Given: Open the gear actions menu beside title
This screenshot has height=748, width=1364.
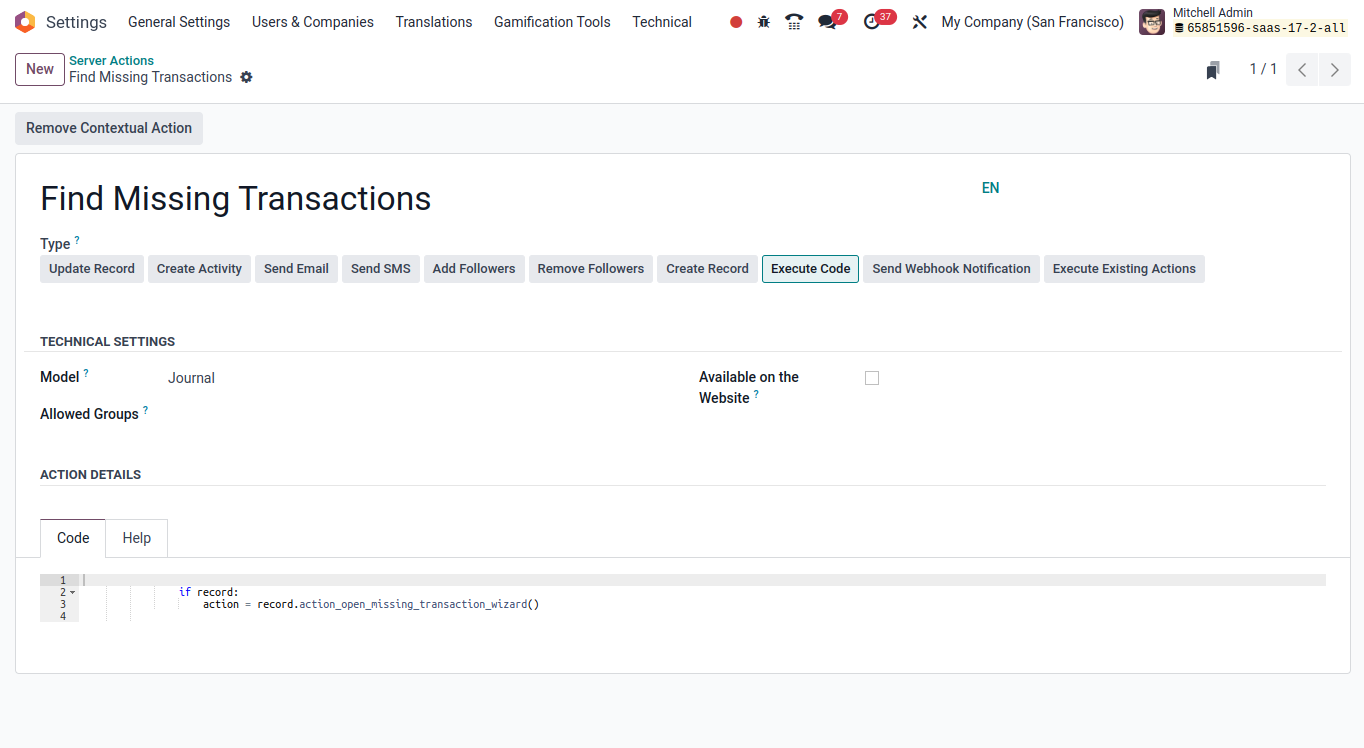Looking at the screenshot, I should point(246,77).
